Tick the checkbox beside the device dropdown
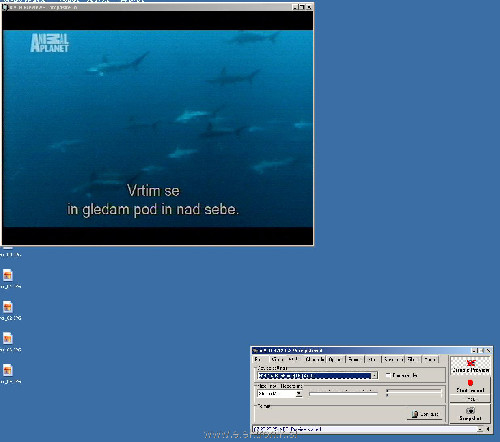 pos(388,375)
